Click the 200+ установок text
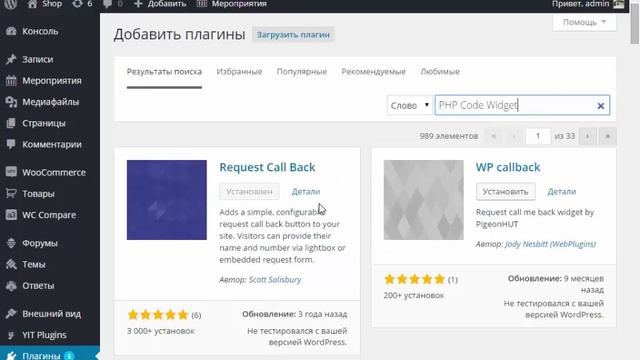 pyautogui.click(x=413, y=296)
